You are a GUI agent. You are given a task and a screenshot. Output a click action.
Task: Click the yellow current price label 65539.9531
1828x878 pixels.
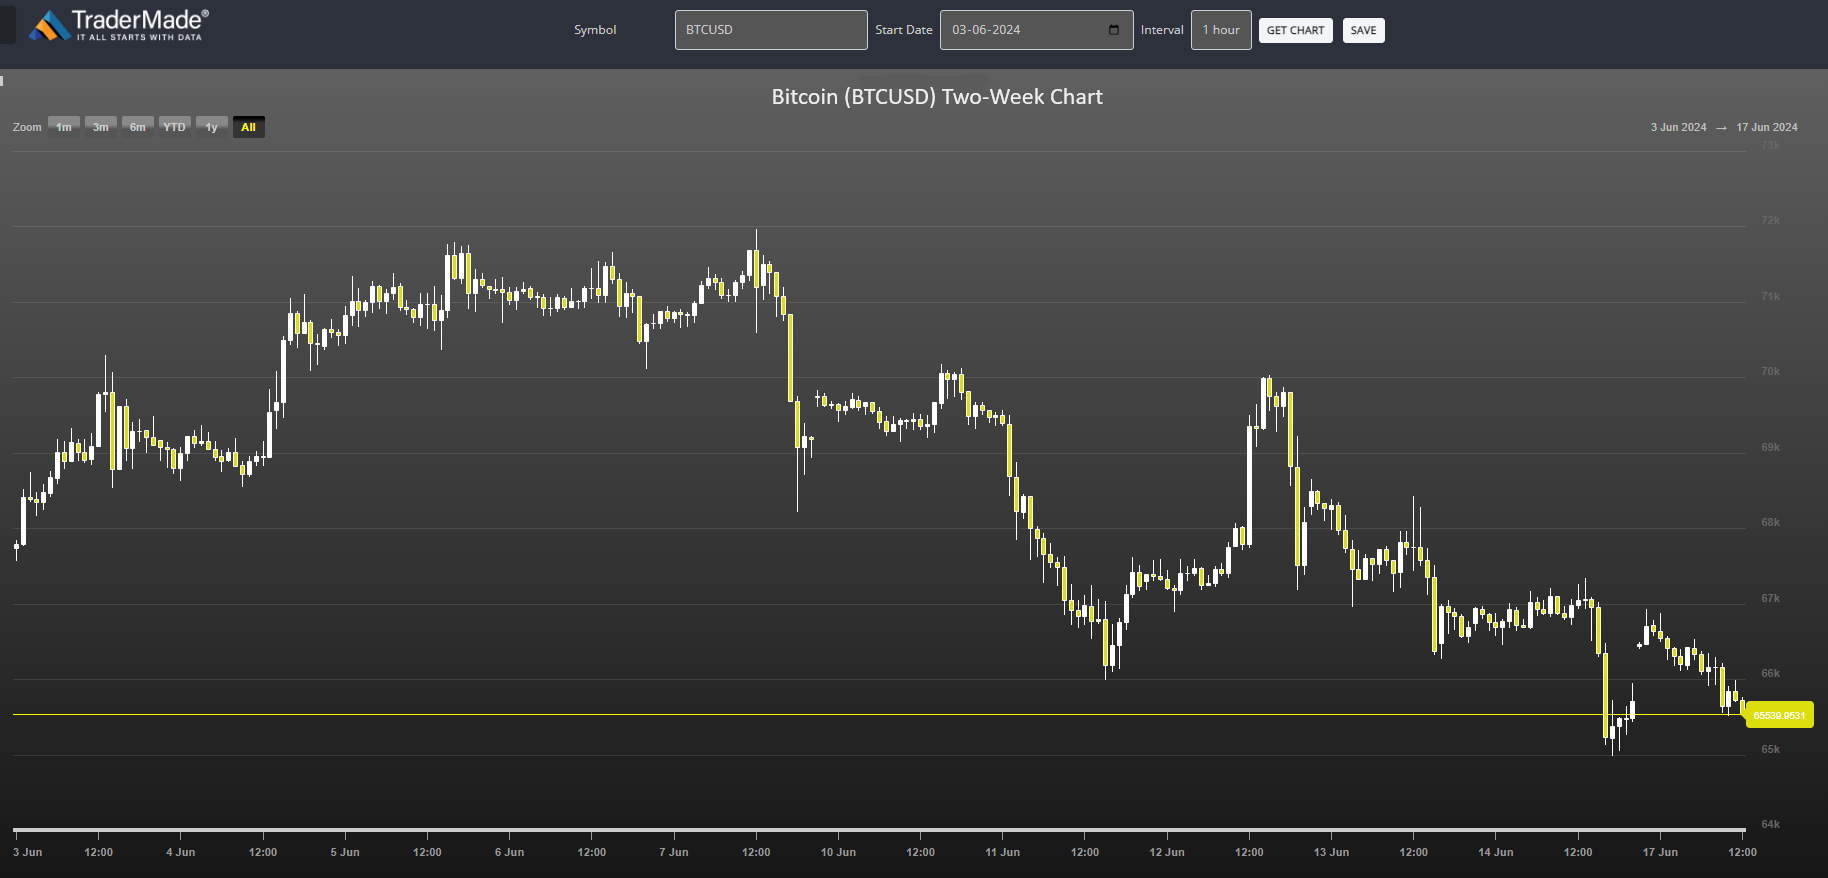pyautogui.click(x=1779, y=715)
